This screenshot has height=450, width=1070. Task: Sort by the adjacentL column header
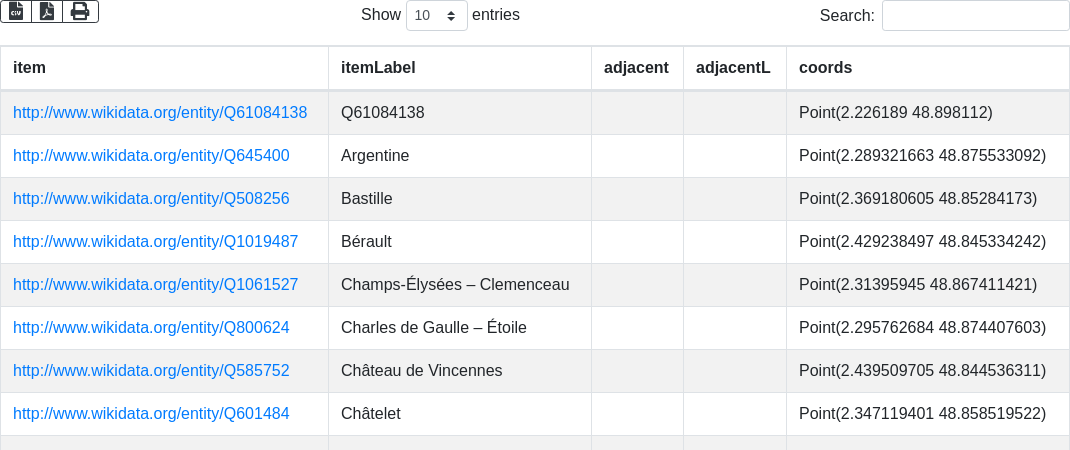click(x=733, y=68)
